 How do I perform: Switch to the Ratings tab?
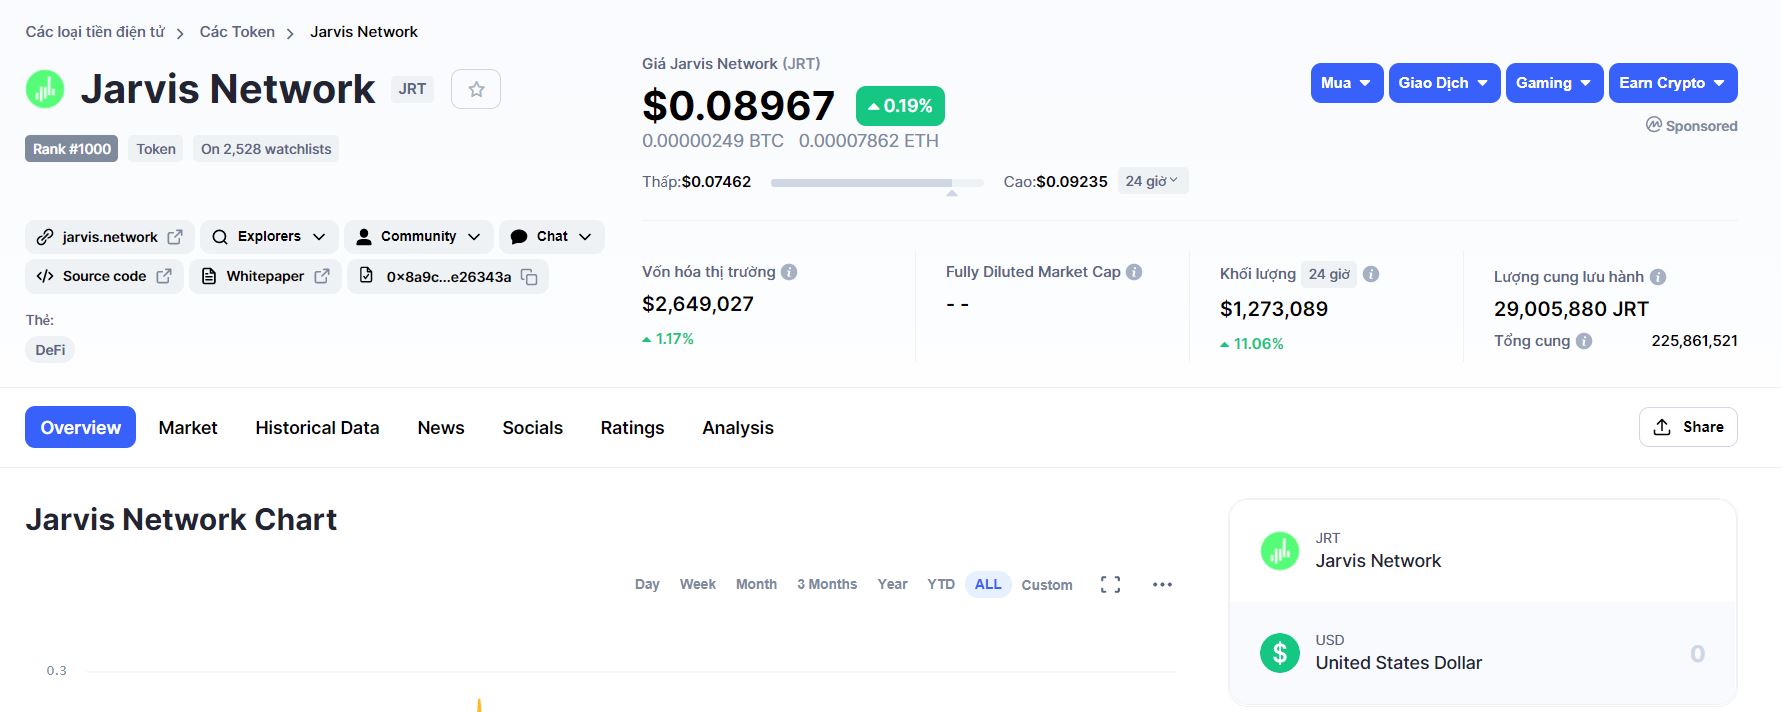click(x=632, y=427)
